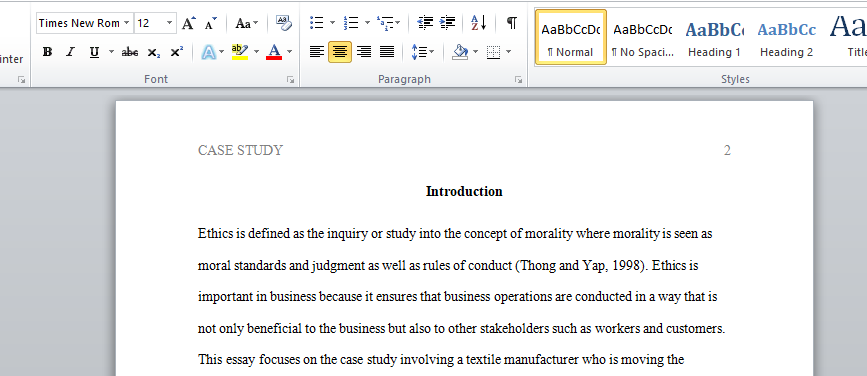Expand underline style dropdown arrow
Image resolution: width=867 pixels, height=376 pixels.
pos(111,52)
